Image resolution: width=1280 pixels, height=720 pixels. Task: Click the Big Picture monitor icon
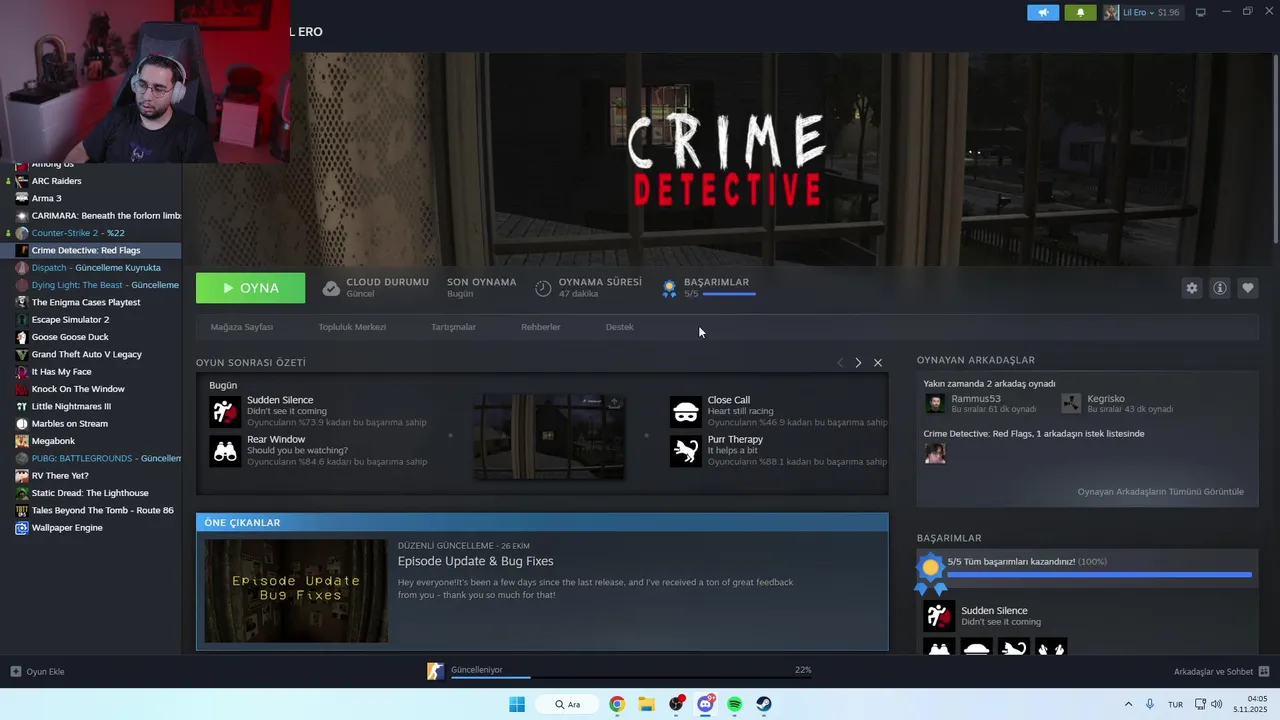[1201, 13]
